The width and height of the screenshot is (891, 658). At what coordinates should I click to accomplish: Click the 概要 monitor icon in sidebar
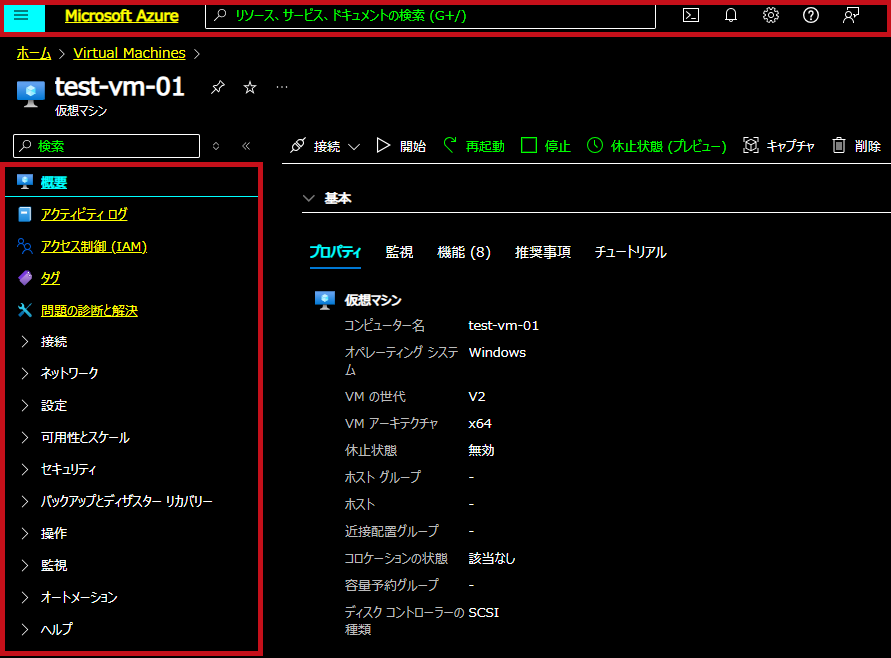(x=25, y=182)
